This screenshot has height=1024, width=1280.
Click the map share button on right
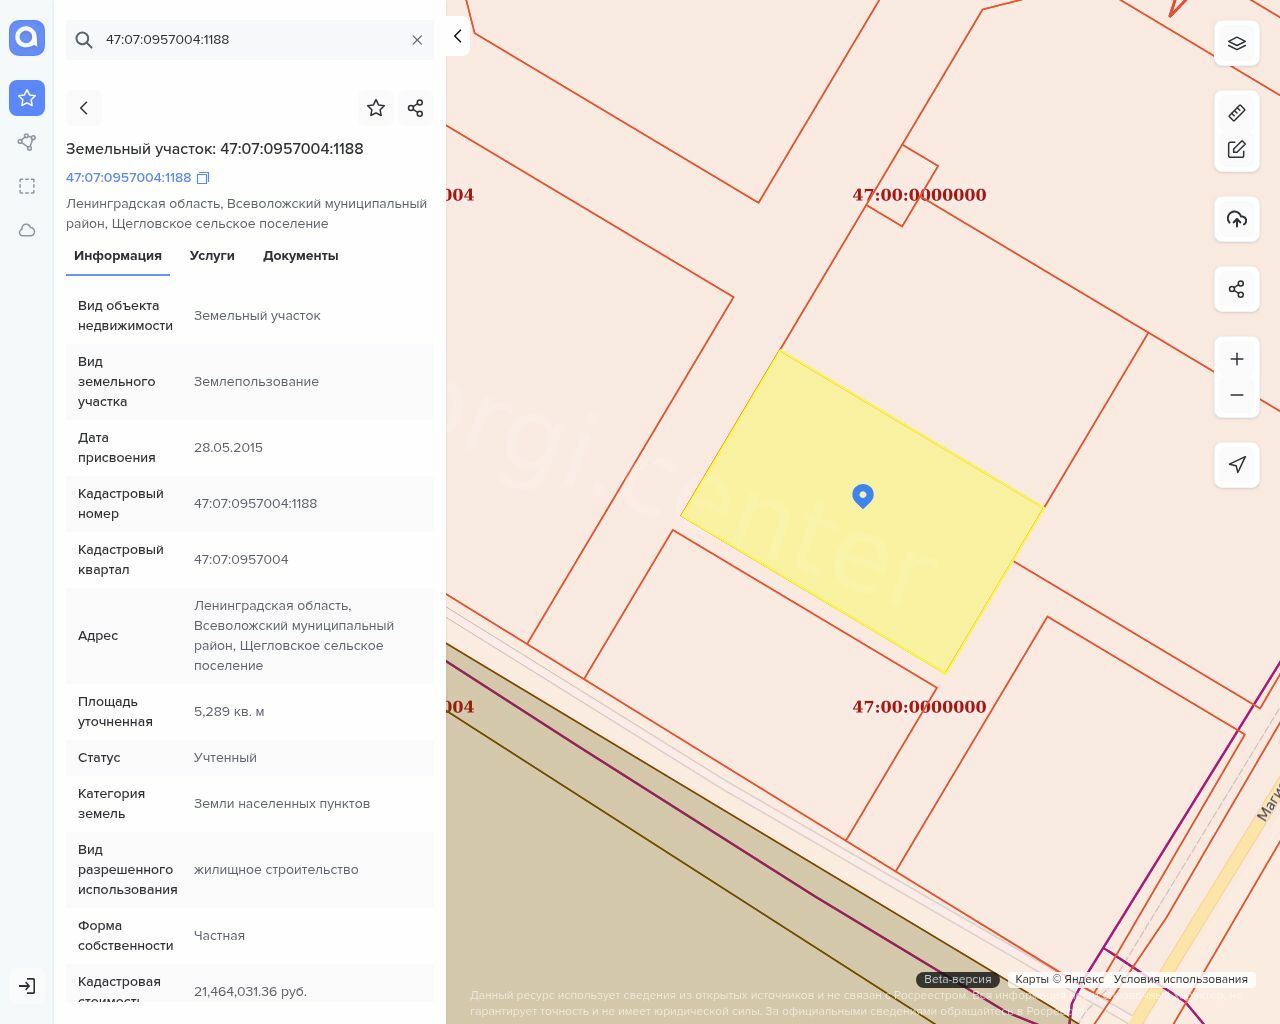pyautogui.click(x=1237, y=289)
